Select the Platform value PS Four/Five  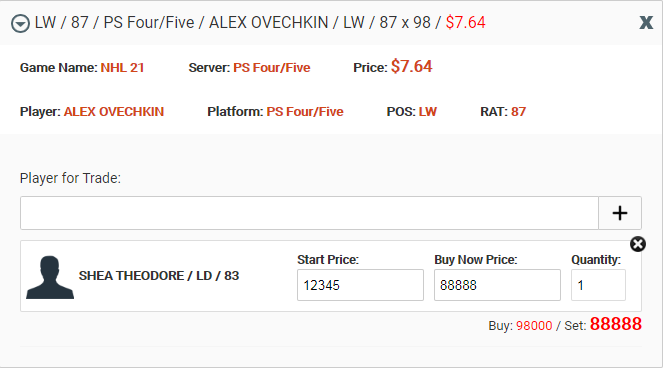click(305, 112)
